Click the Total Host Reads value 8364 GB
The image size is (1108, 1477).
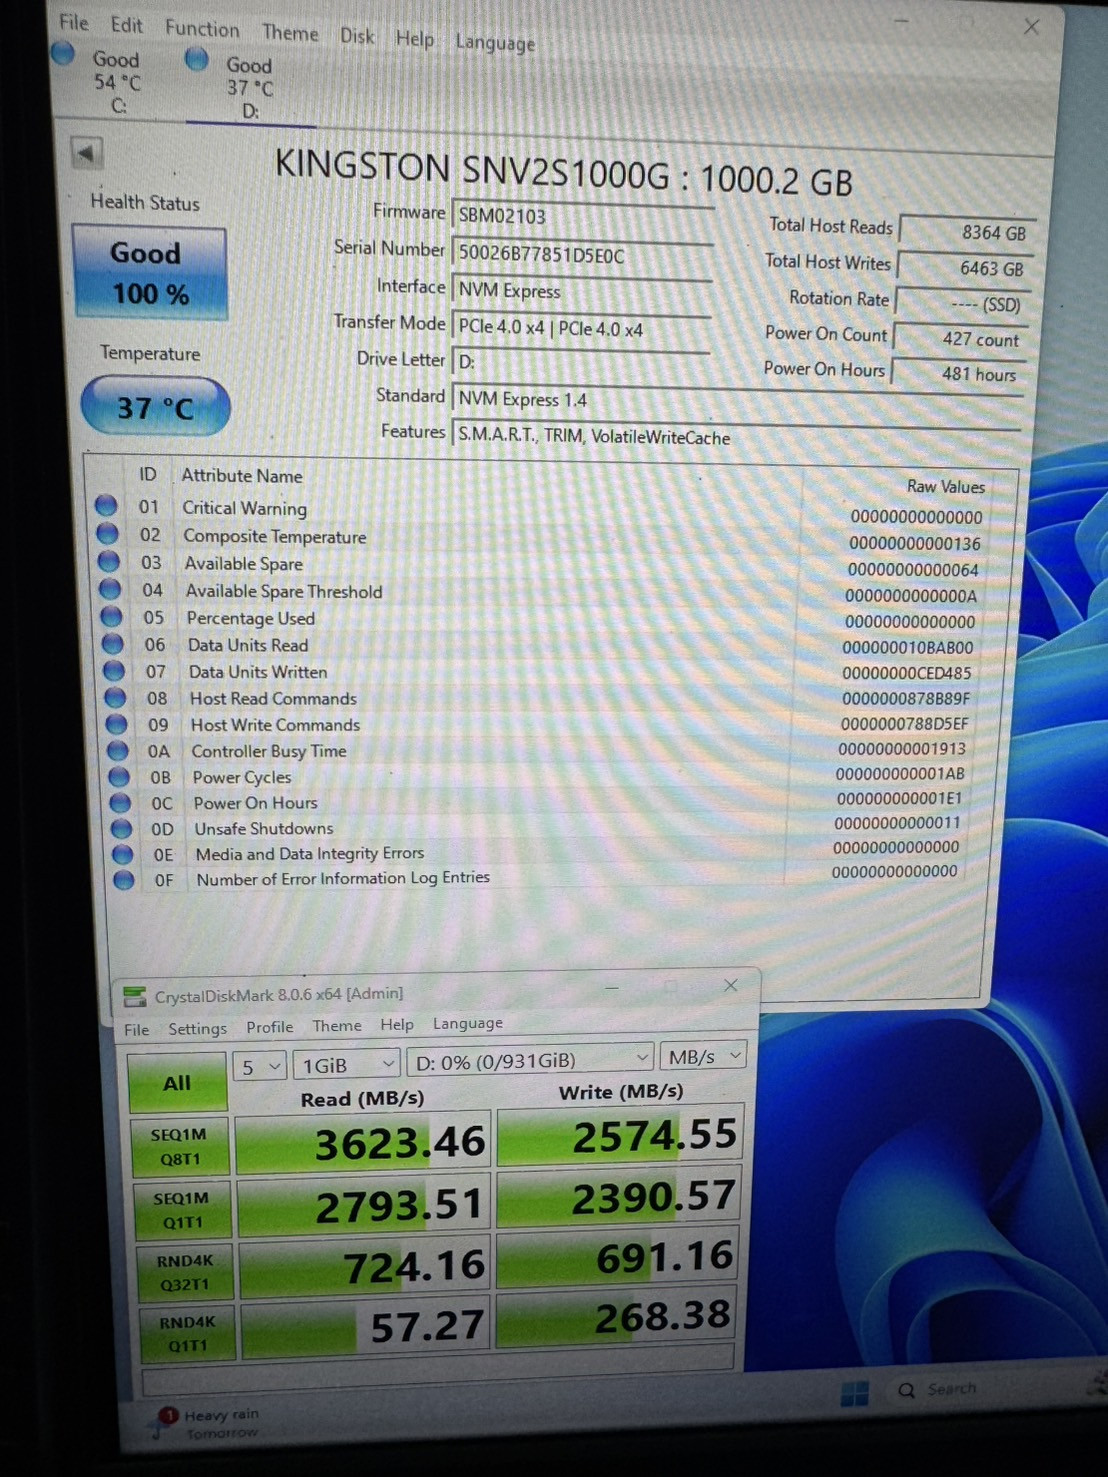pos(968,232)
